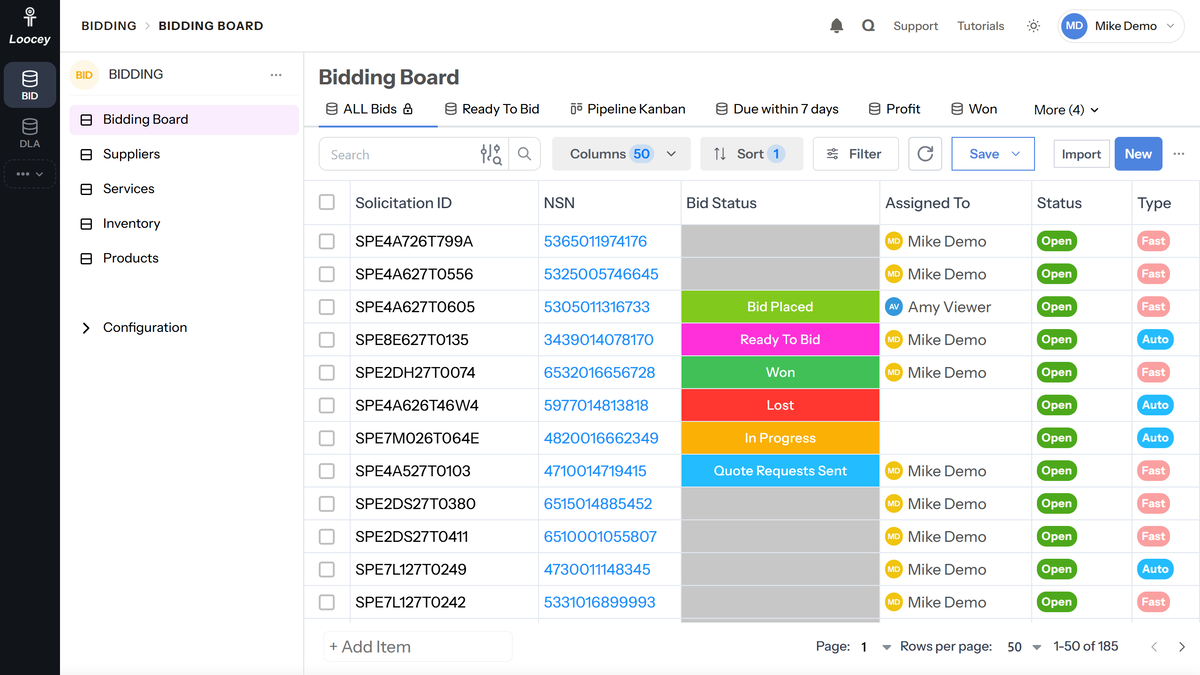Open the Rows per page dropdown
Viewport: 1200px width, 675px height.
point(1024,647)
